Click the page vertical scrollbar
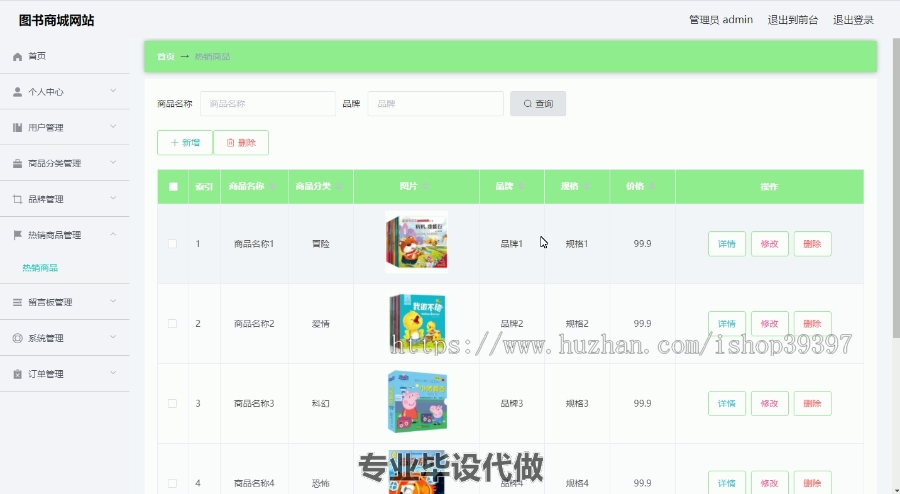 pyautogui.click(x=896, y=189)
